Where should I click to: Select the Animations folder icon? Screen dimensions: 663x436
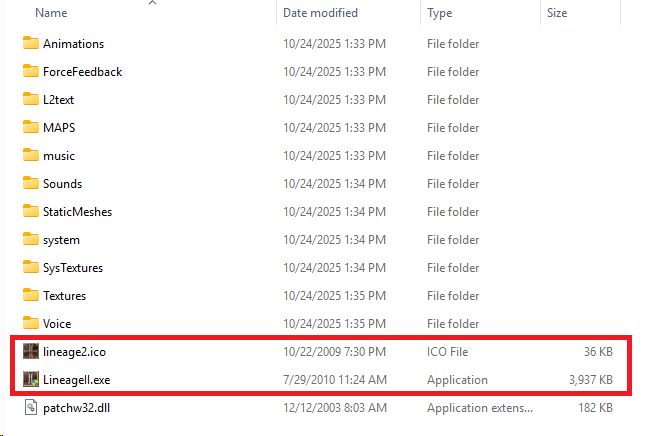(30, 43)
